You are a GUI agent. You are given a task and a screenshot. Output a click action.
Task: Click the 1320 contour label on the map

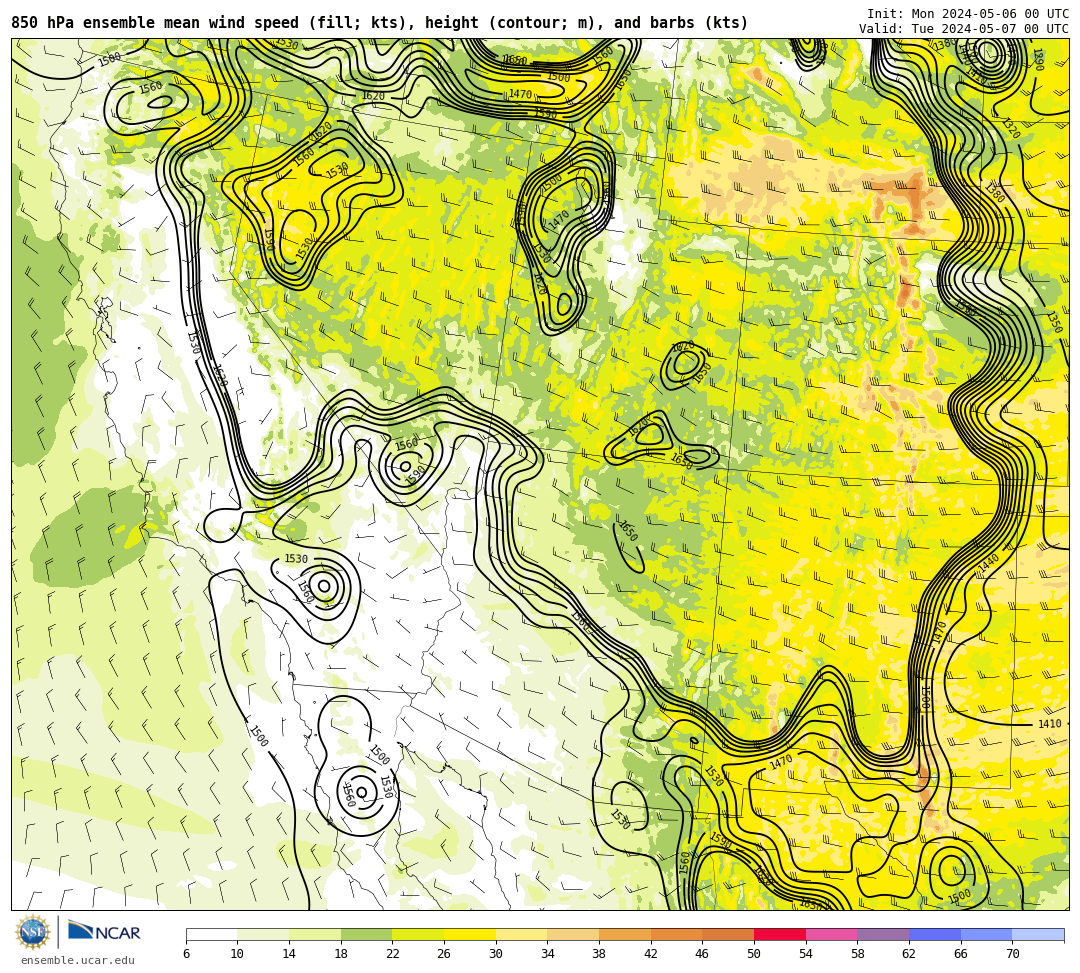click(1010, 127)
